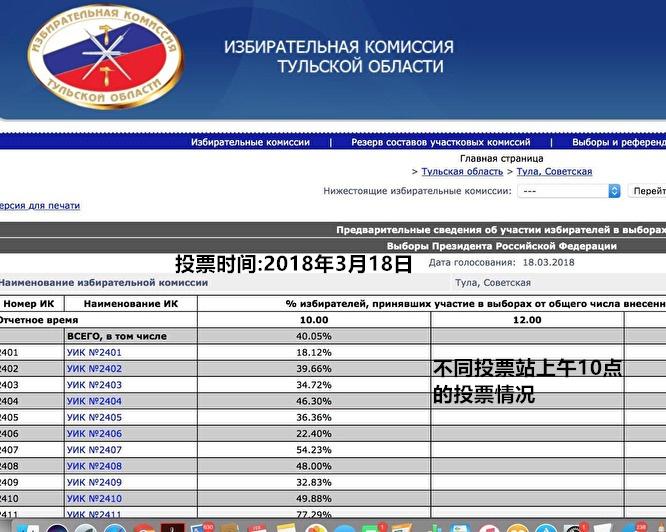This screenshot has height=532, width=666.
Task: Select the 40.05% total turnout value
Action: 314,336
